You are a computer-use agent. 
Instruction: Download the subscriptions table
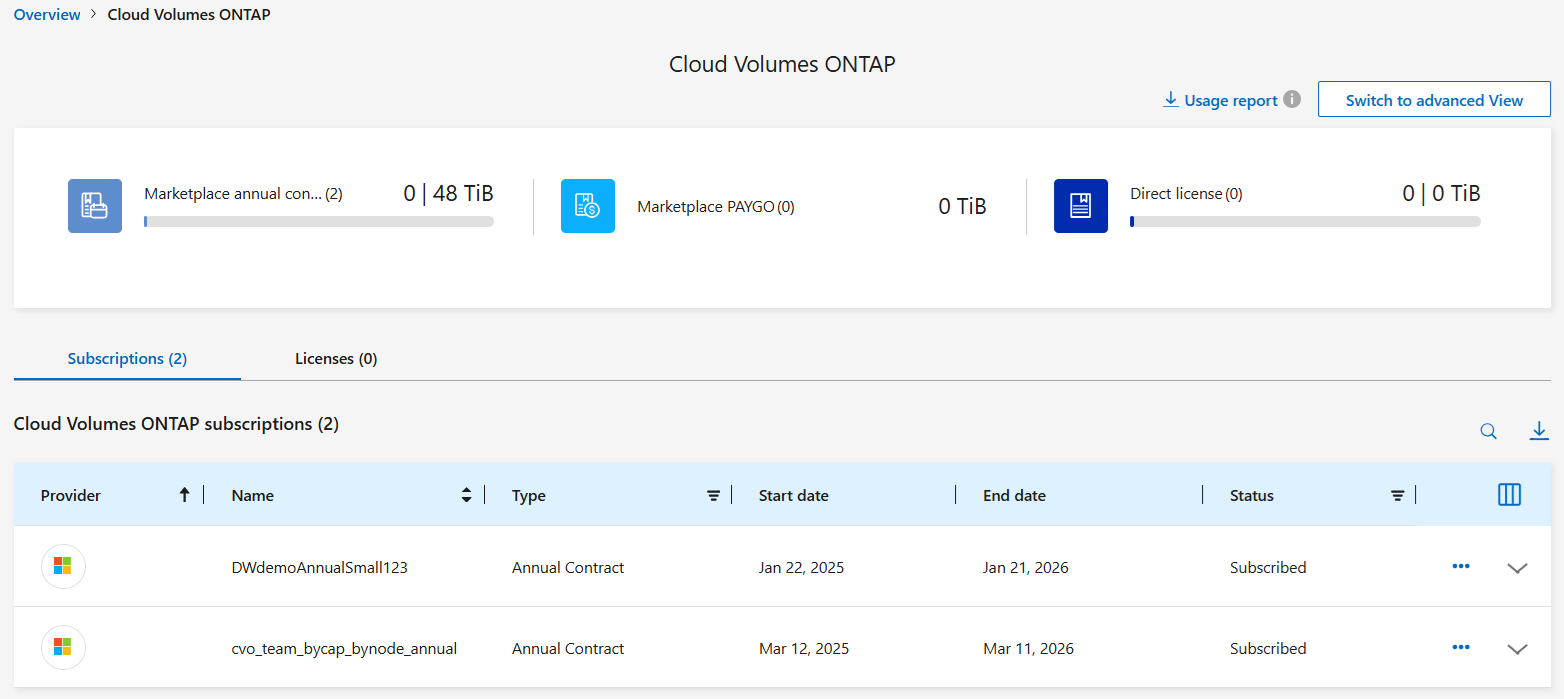[1539, 431]
